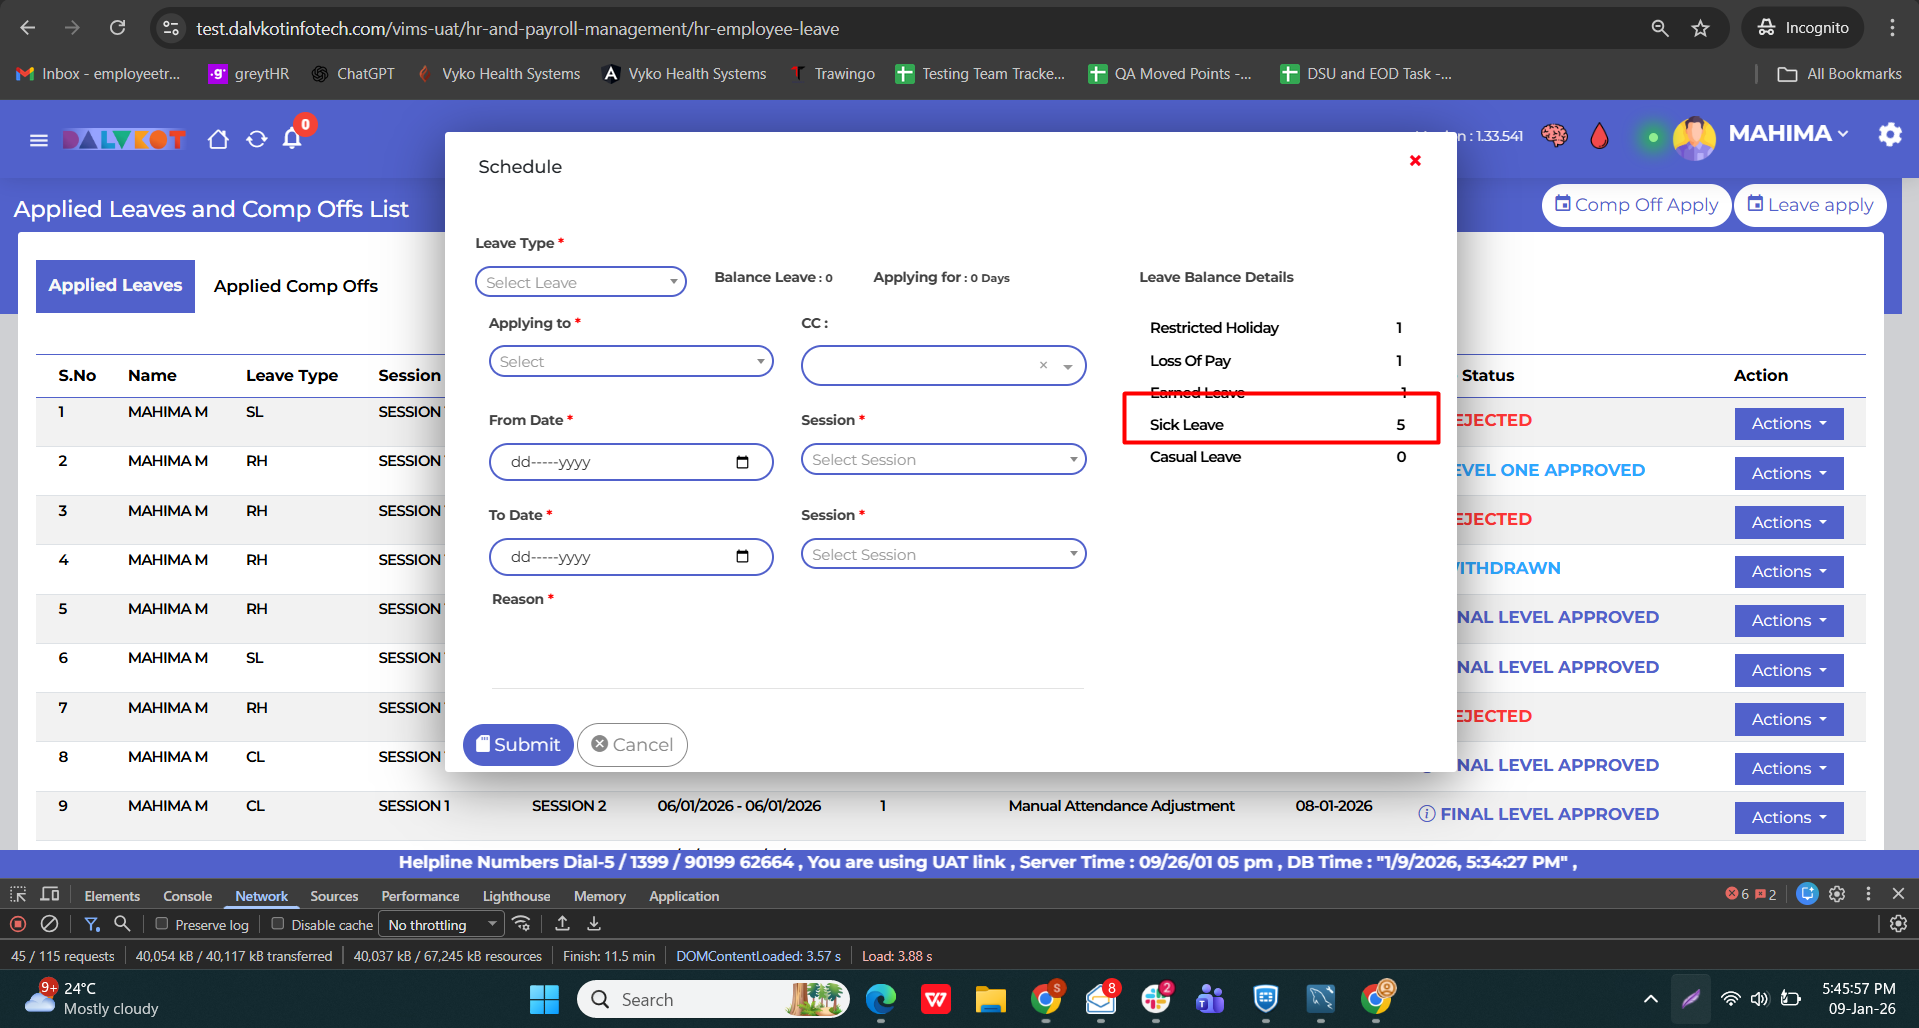Screen dimensions: 1919x1028
Task: Close the Schedule dialog with red X
Action: 1415,161
